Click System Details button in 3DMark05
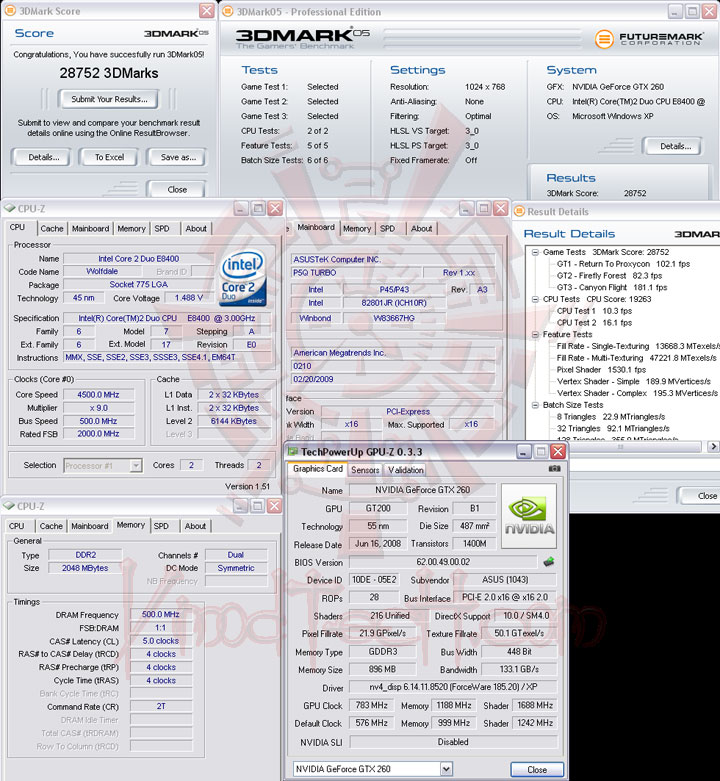This screenshot has height=781, width=720. [x=675, y=146]
